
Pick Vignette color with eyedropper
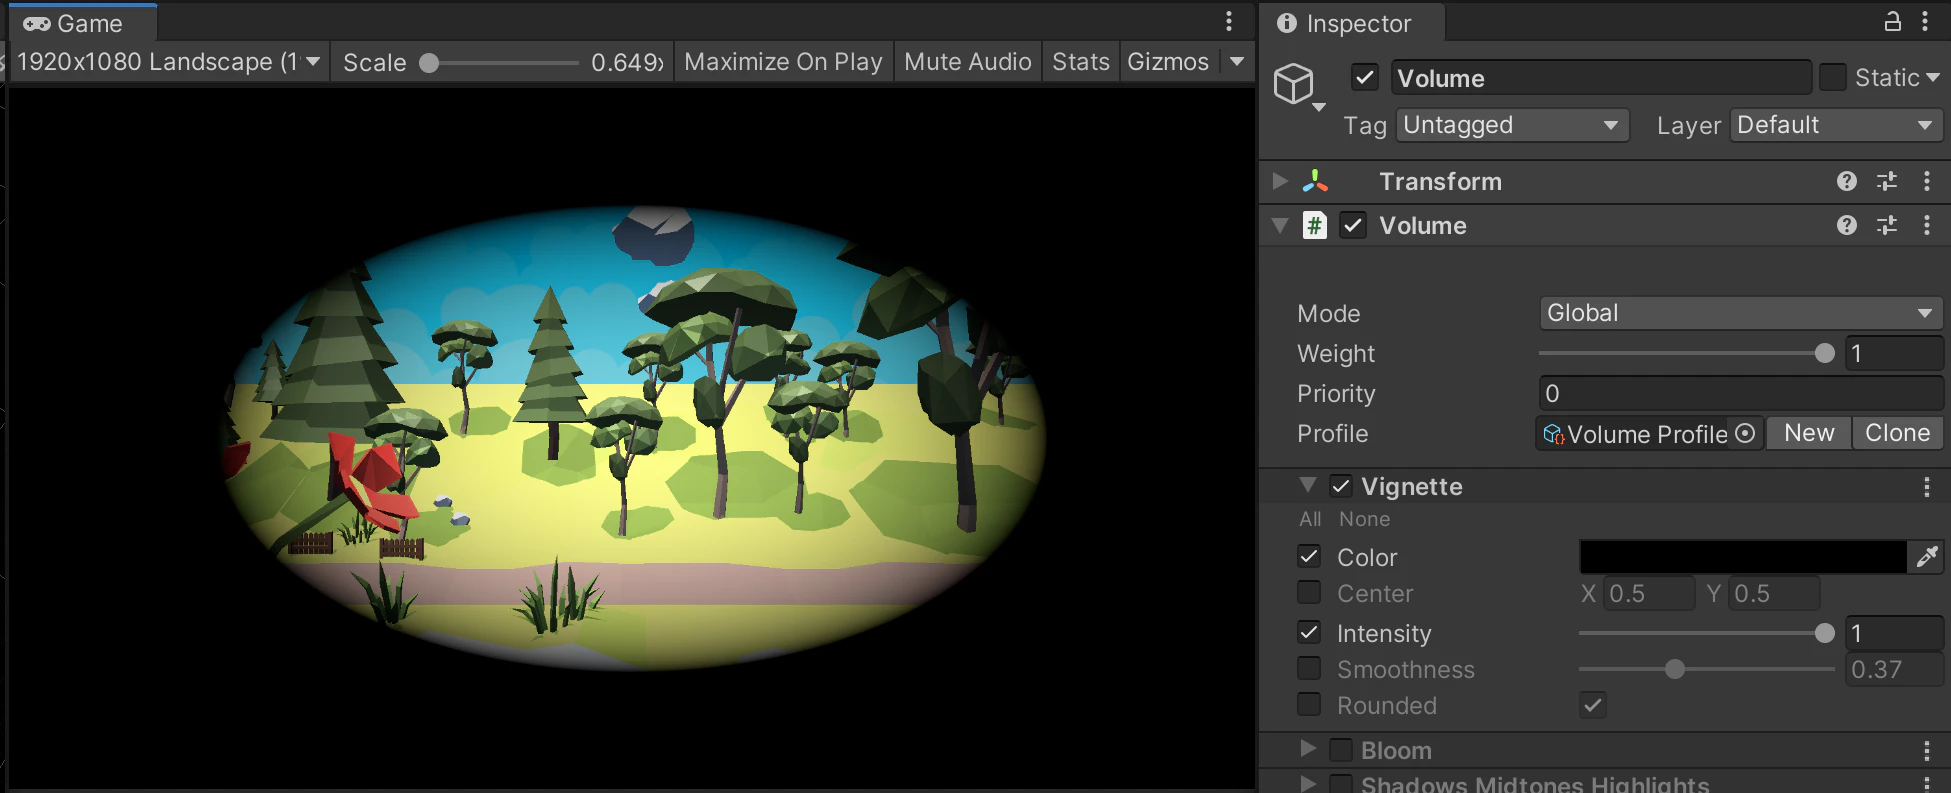1927,557
